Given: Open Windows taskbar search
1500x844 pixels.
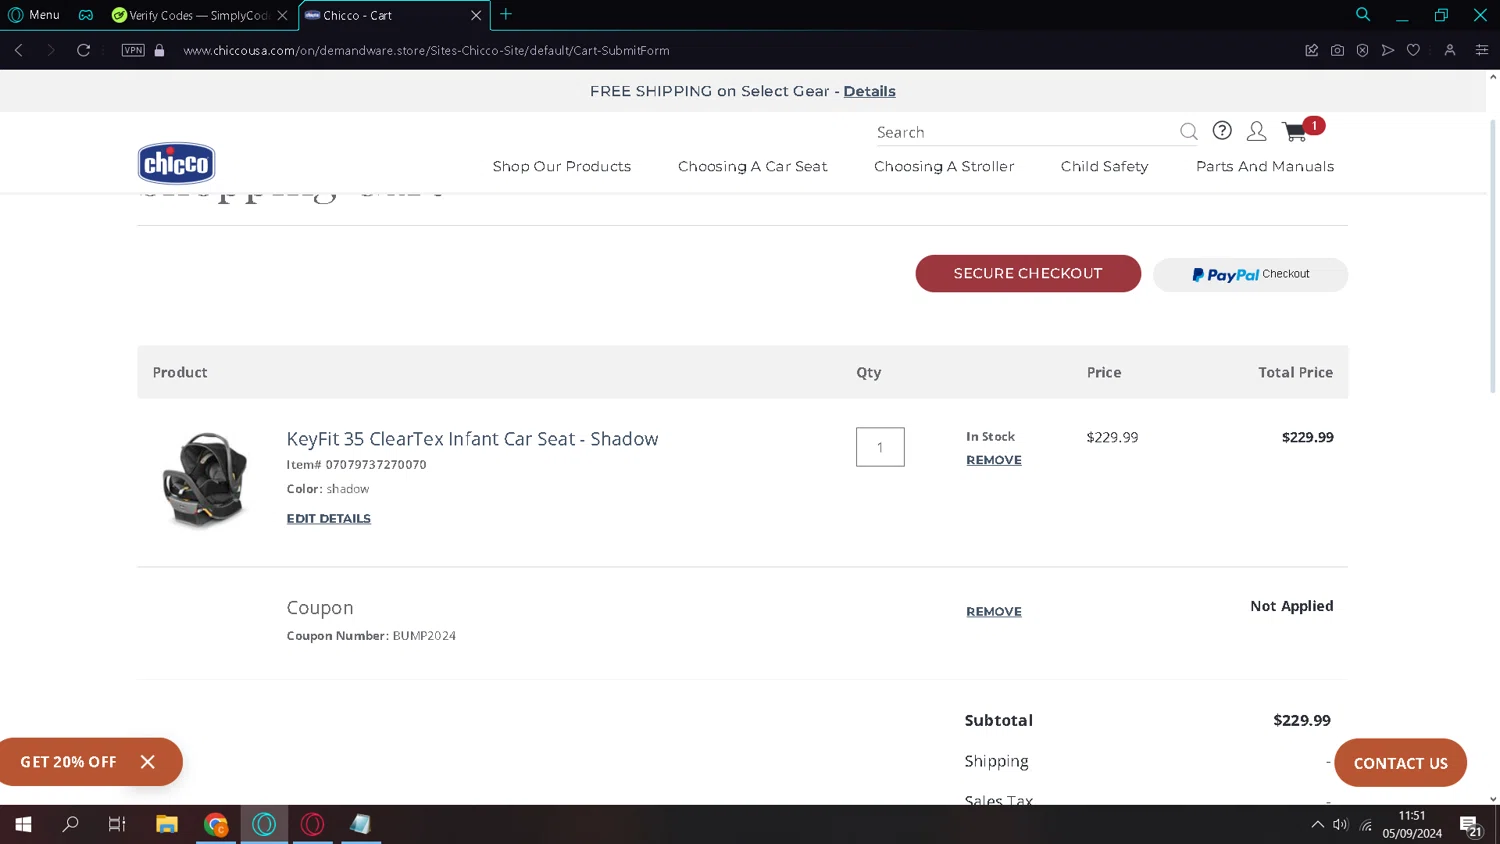Looking at the screenshot, I should pyautogui.click(x=71, y=824).
